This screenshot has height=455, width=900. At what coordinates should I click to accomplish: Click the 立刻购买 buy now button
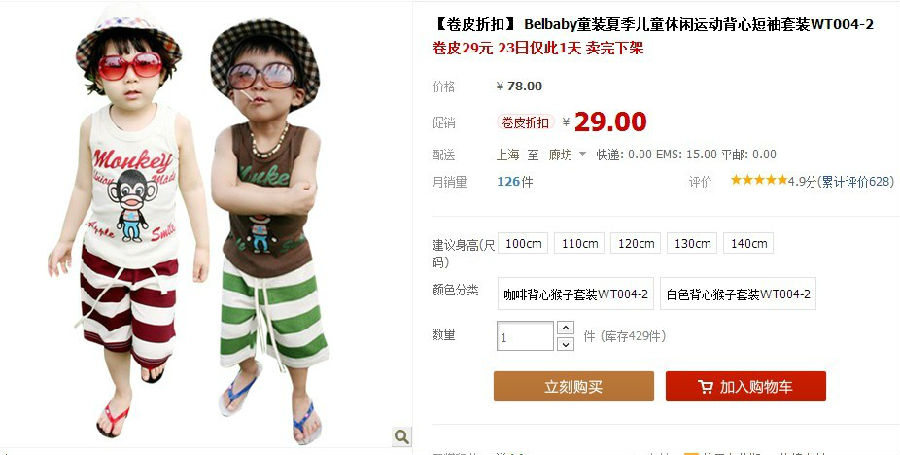point(573,386)
